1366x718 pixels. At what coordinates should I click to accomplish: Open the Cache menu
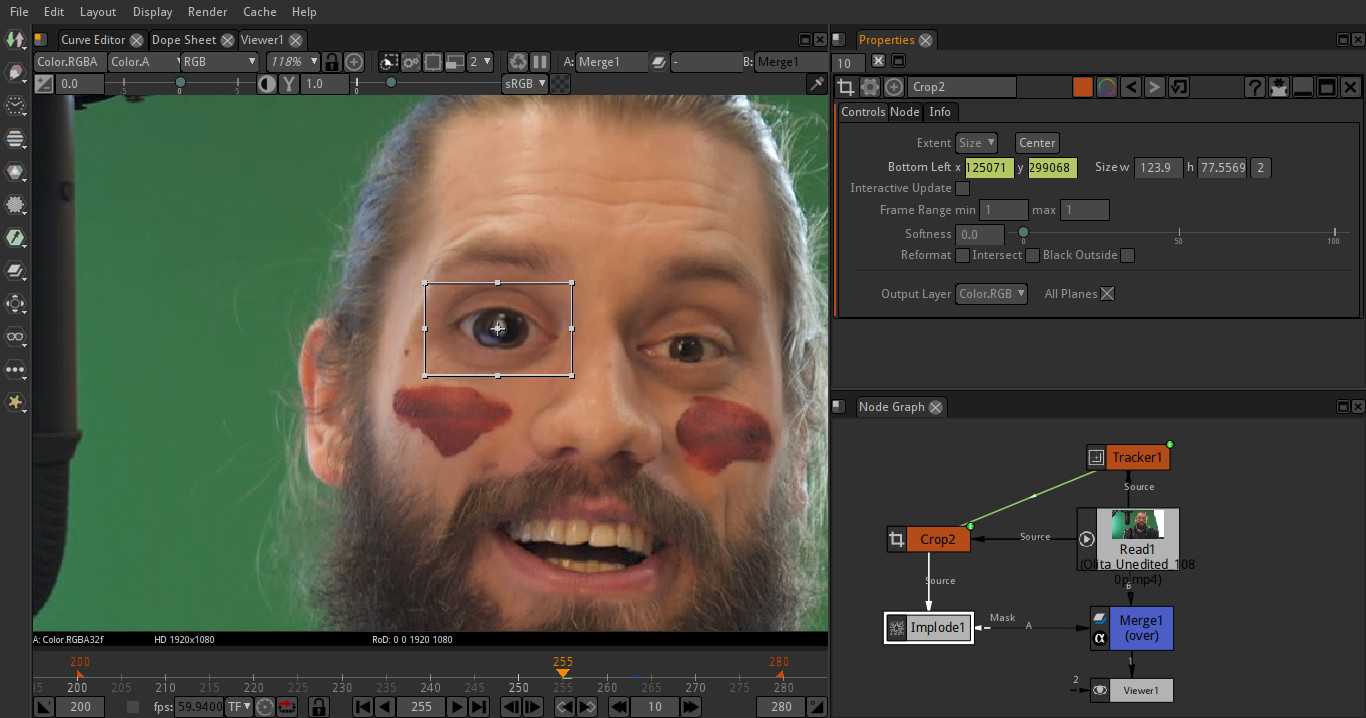point(260,12)
